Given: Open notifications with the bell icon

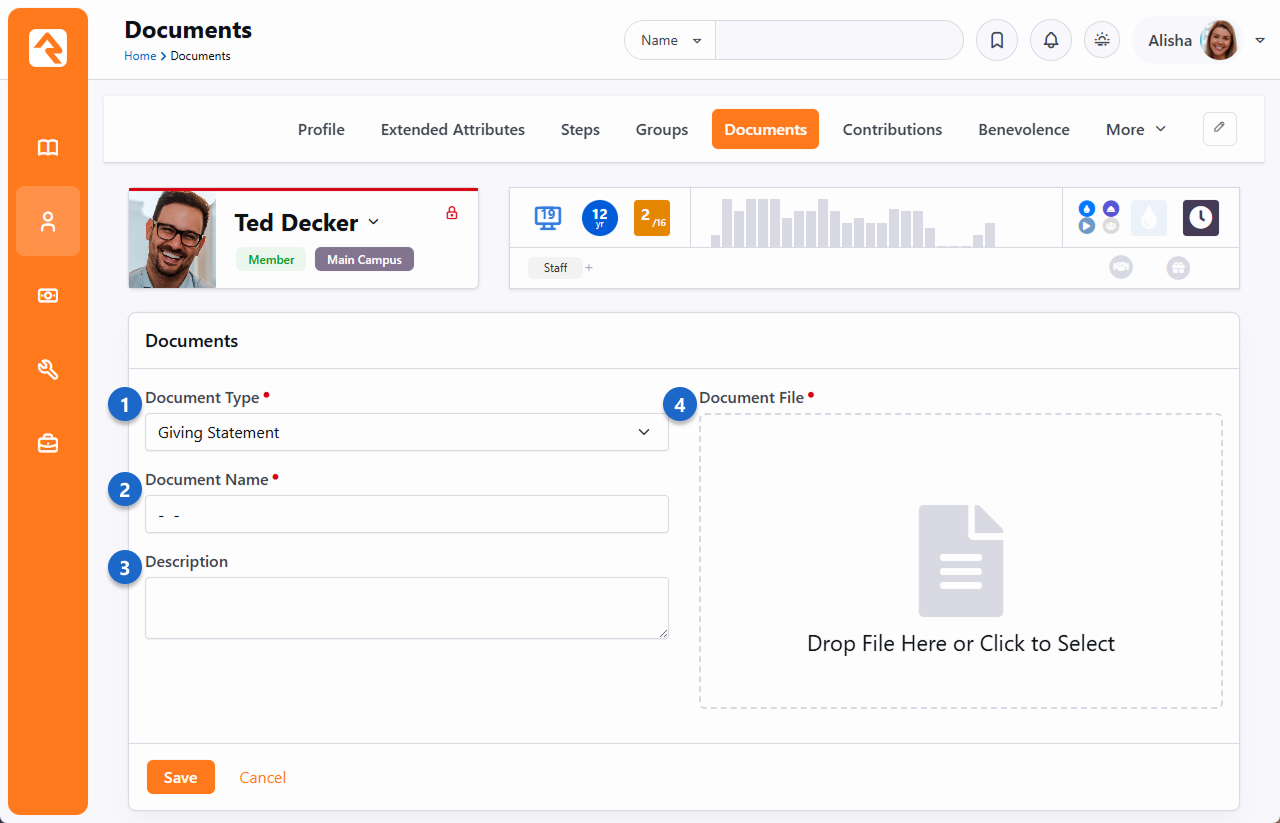Looking at the screenshot, I should click(1050, 41).
